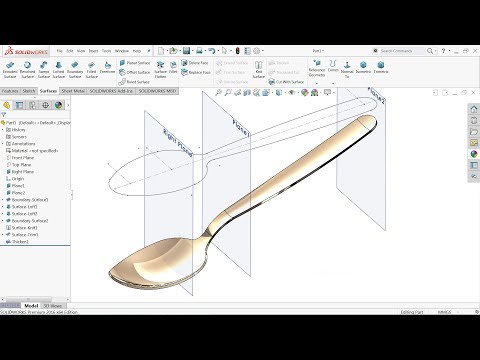Select the Lofted Surface tool
480x360 pixels.
coord(58,69)
